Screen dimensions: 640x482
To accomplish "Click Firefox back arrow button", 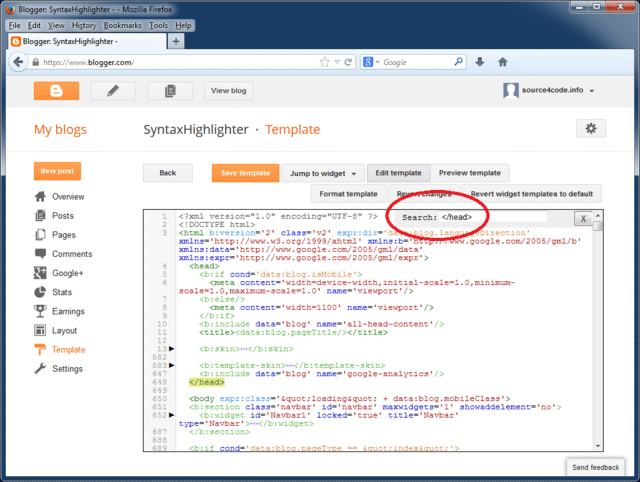I will click(x=18, y=62).
